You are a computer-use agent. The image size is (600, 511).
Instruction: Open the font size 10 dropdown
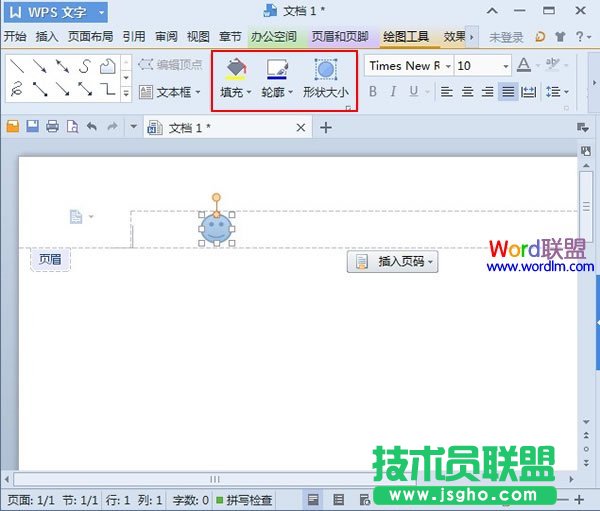click(x=504, y=66)
